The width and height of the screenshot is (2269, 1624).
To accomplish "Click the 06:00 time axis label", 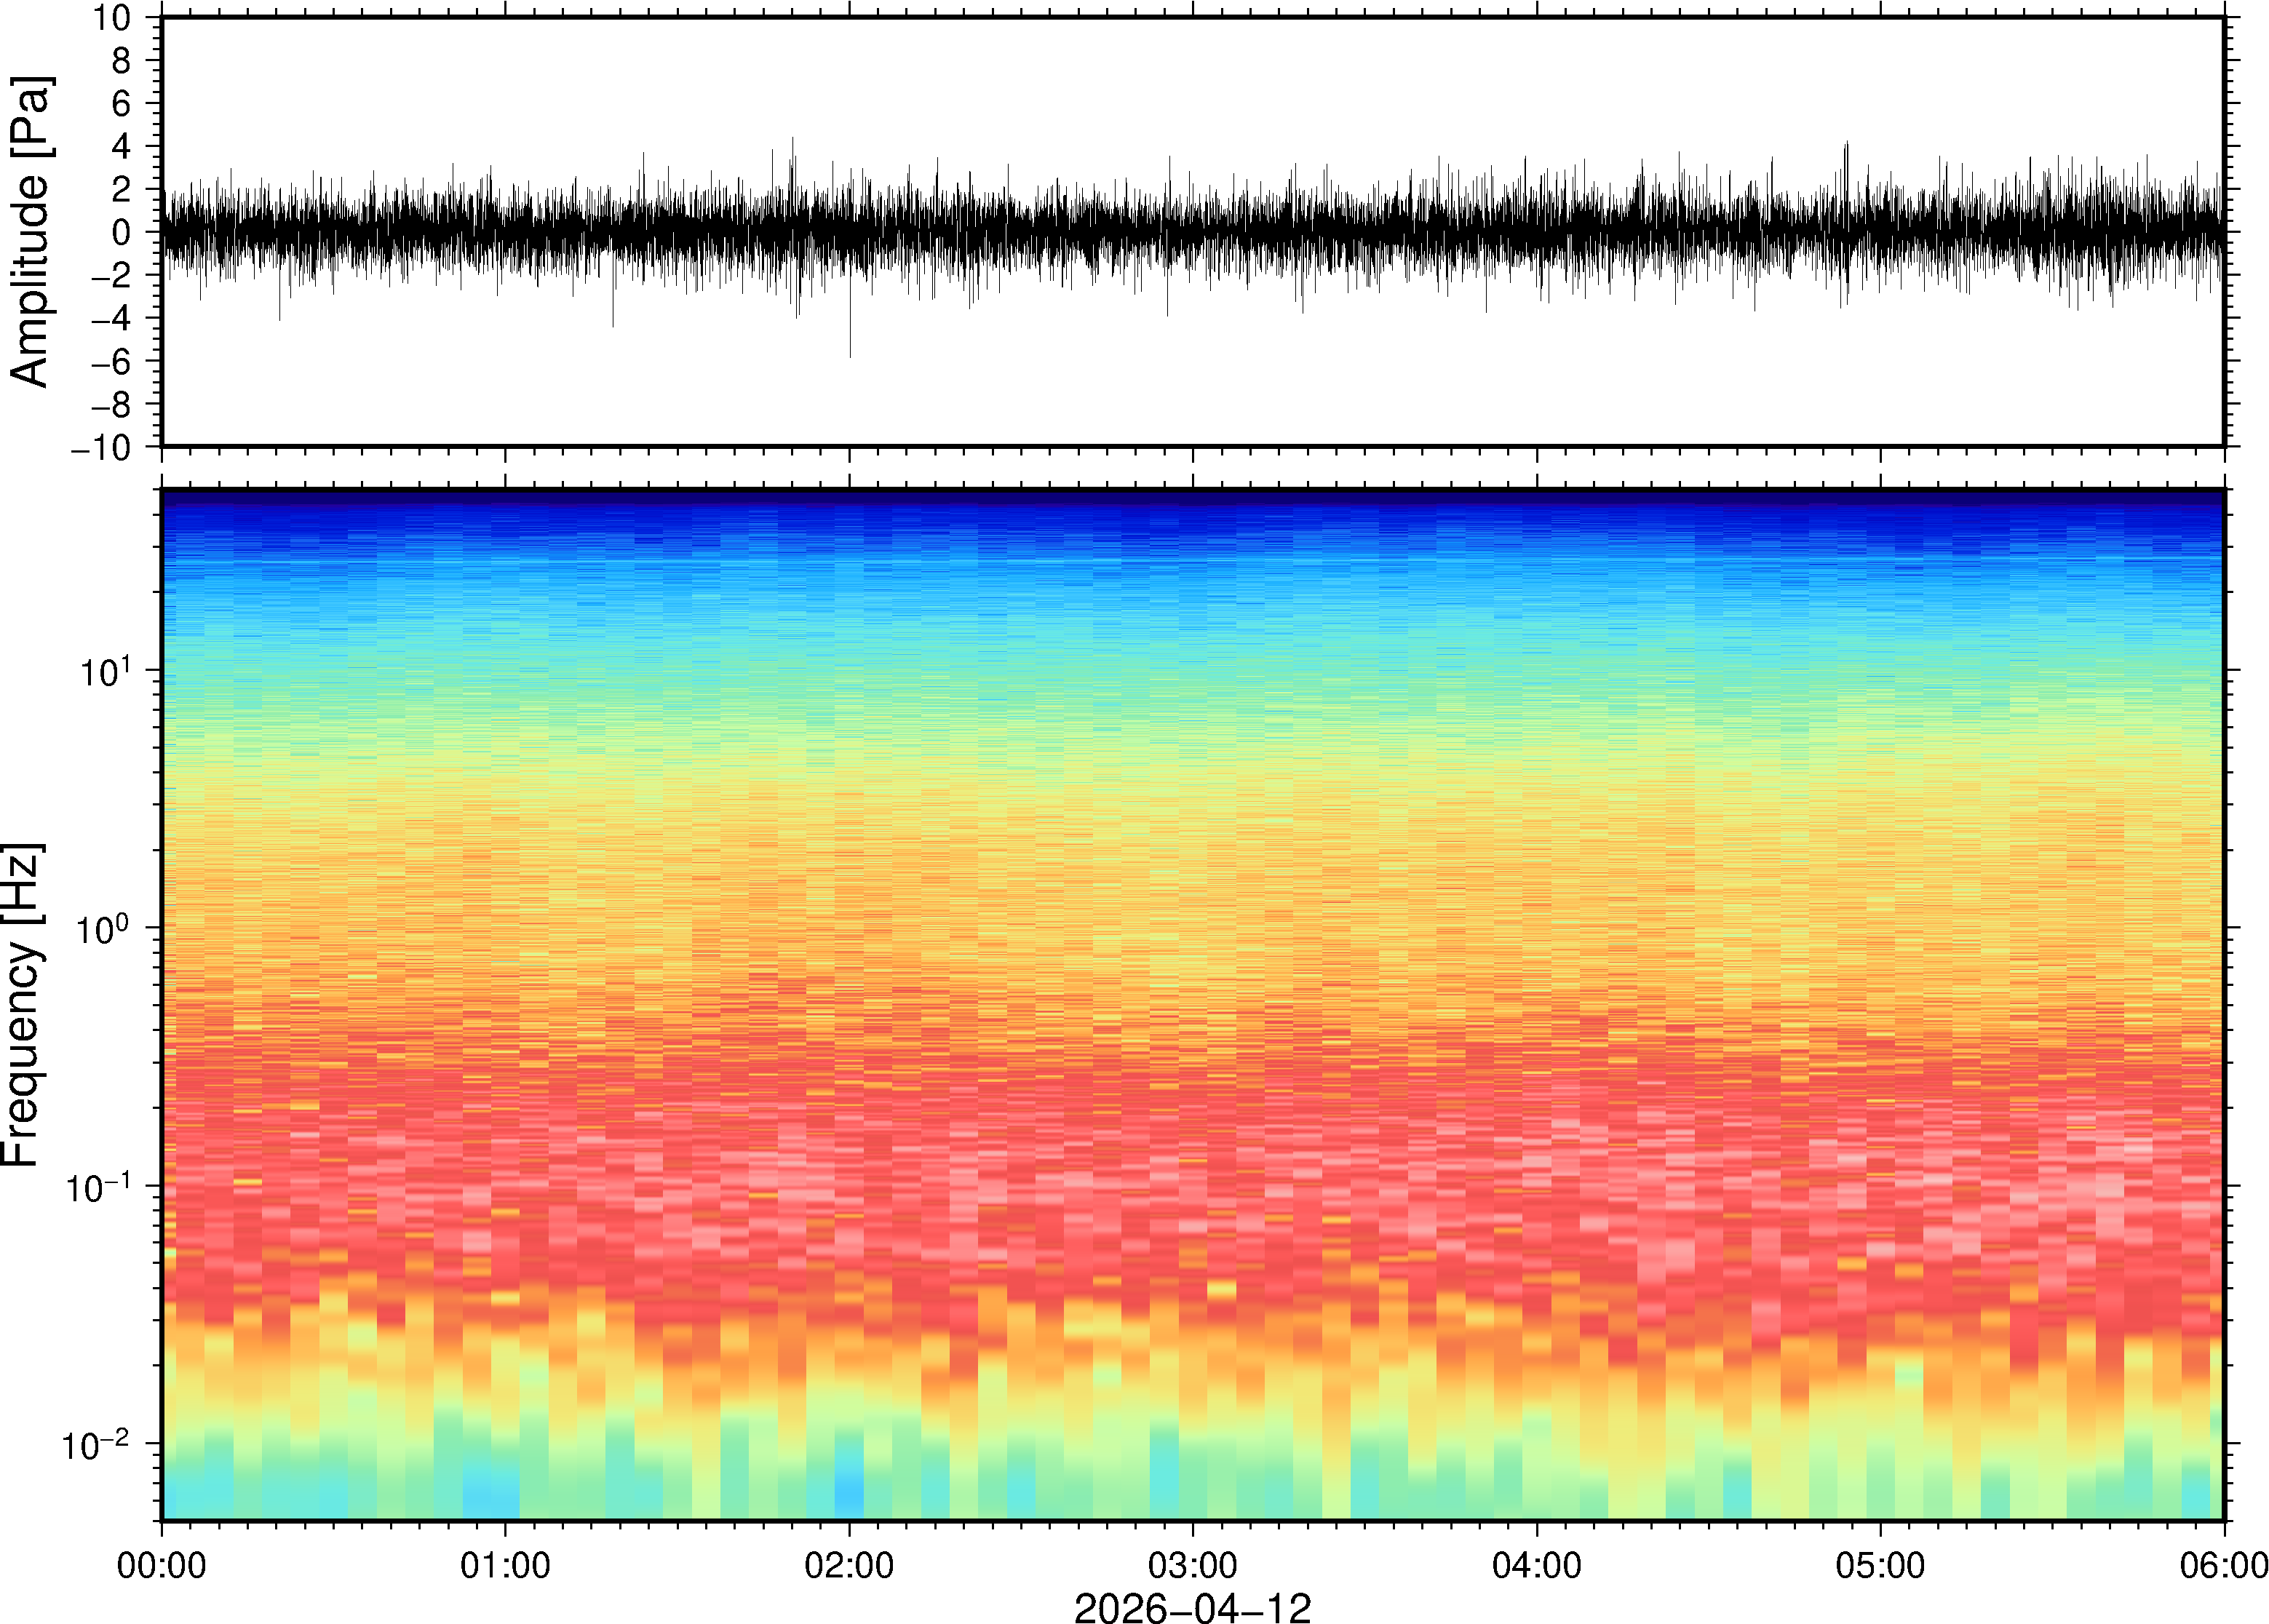I will point(2223,1565).
